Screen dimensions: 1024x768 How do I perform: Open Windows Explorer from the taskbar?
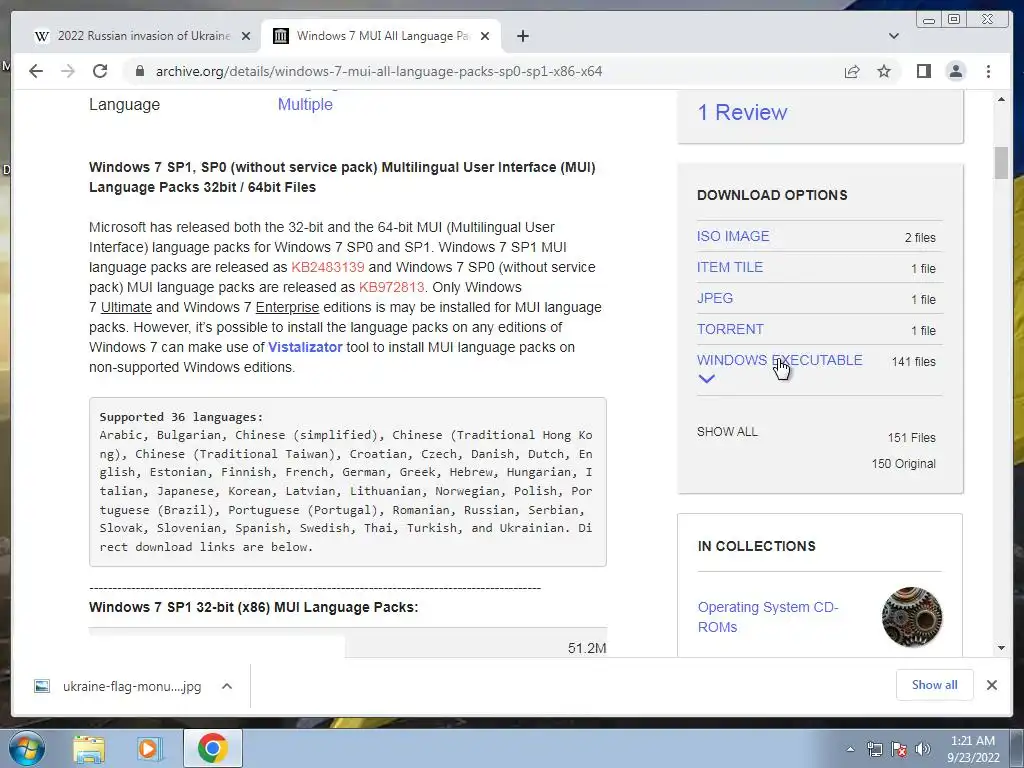point(89,749)
